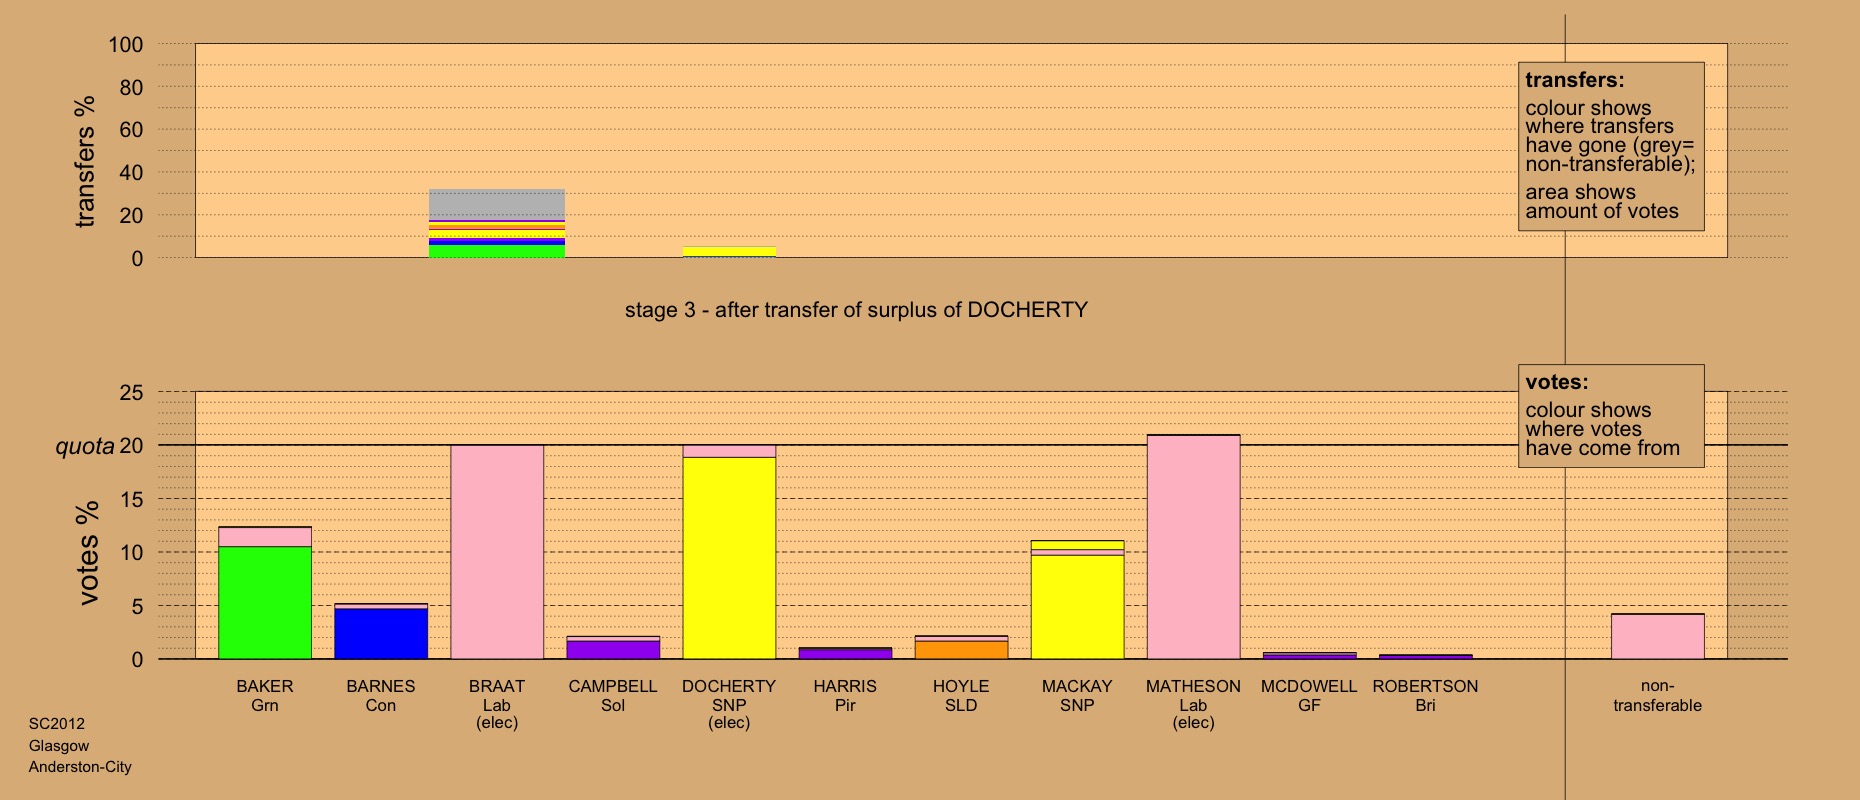Click the Glasgow text
Image resolution: width=1860 pixels, height=800 pixels.
[x=59, y=746]
